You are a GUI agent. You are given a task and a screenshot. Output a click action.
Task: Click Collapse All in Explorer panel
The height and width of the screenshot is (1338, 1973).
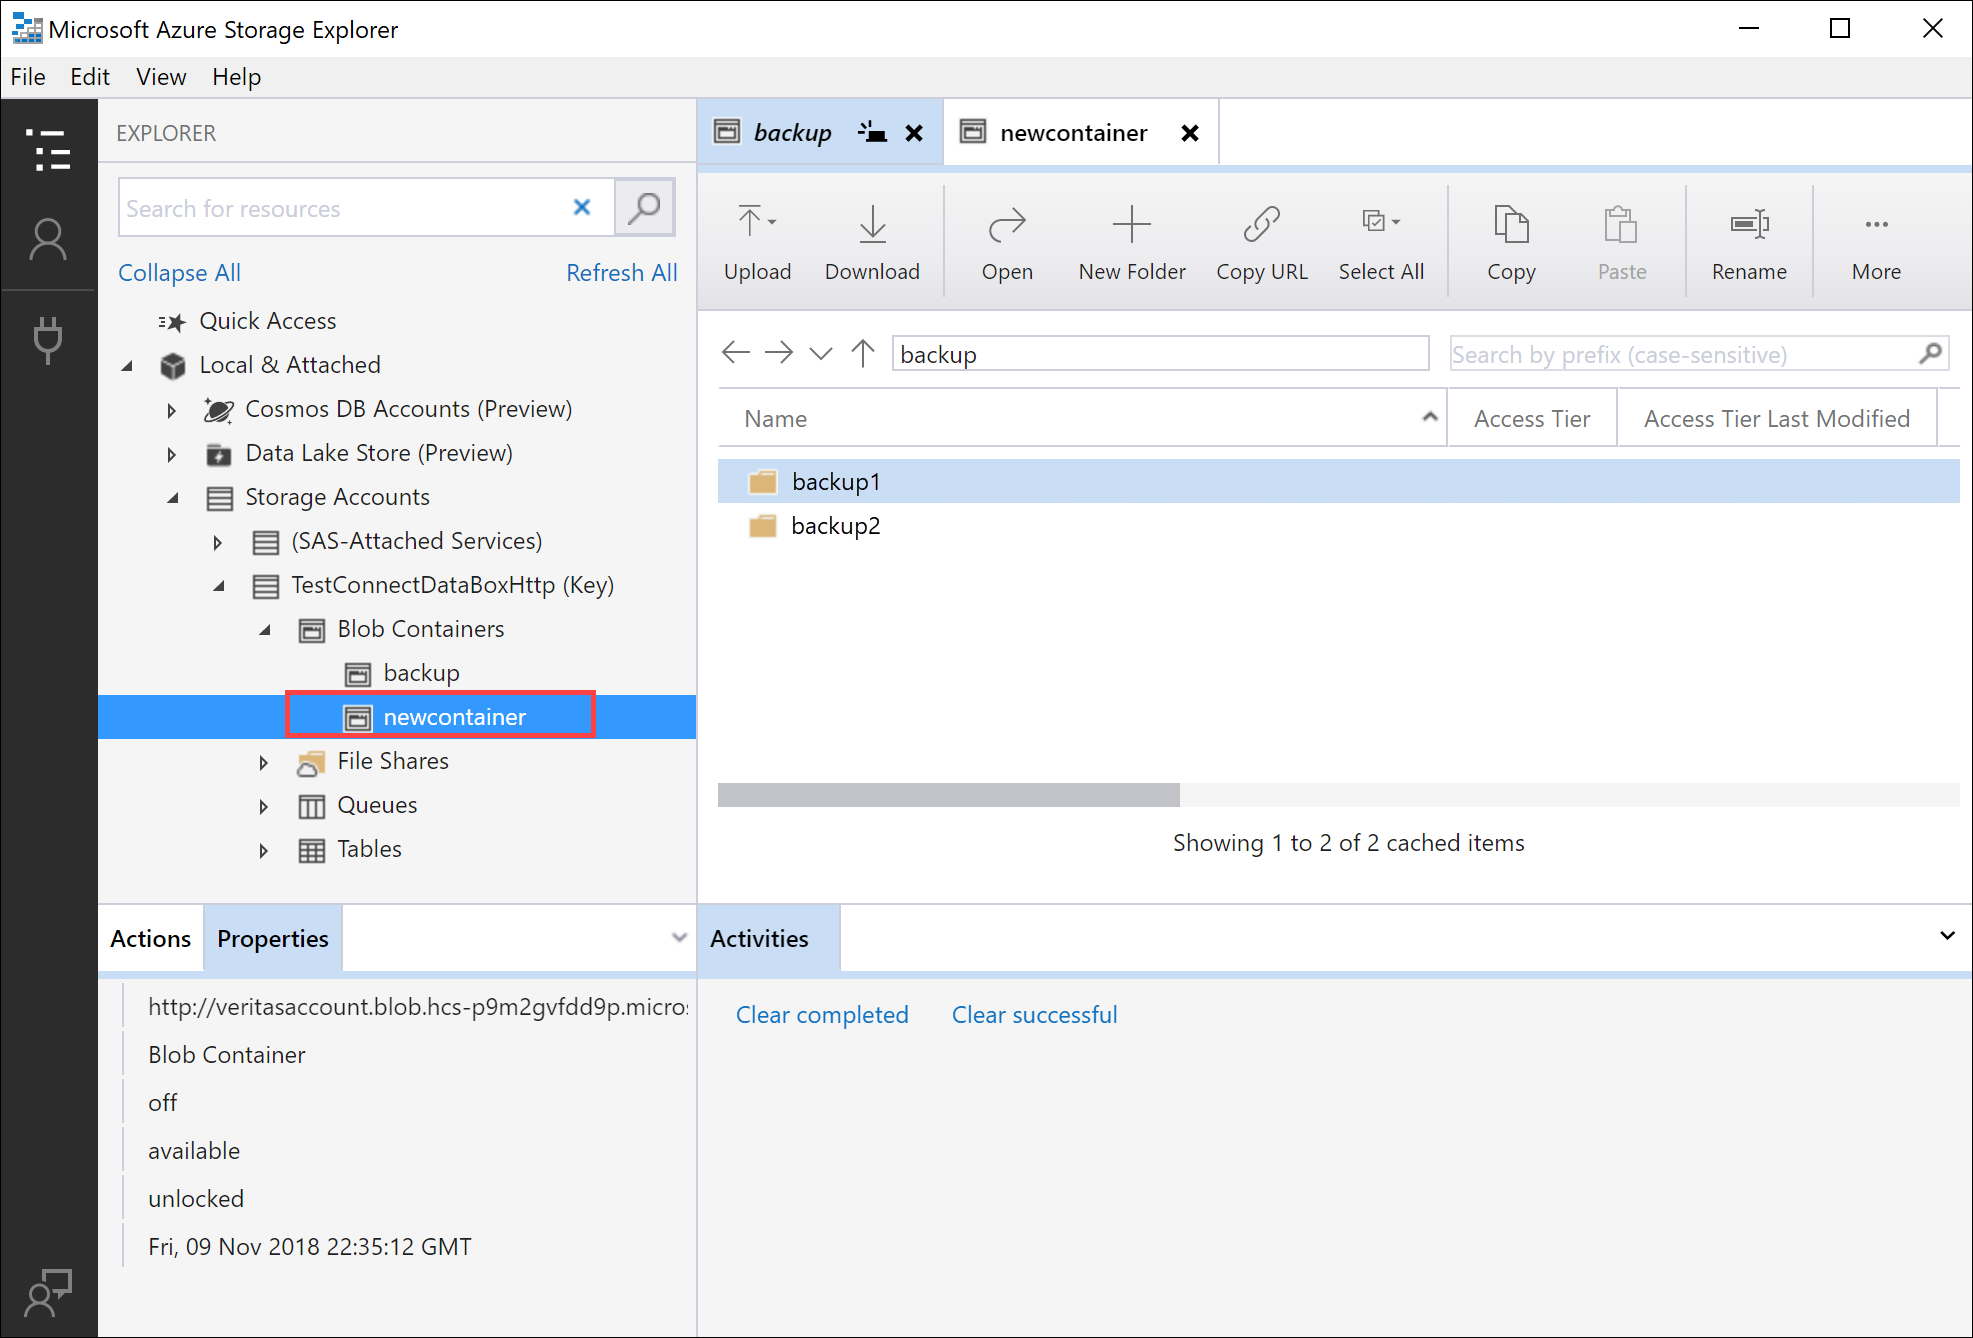click(179, 270)
